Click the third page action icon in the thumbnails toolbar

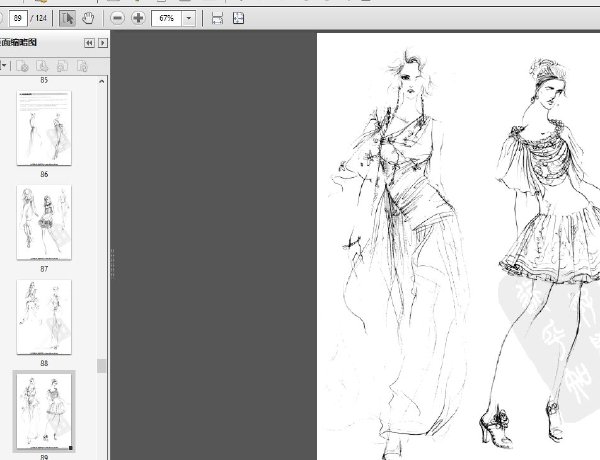pos(62,66)
